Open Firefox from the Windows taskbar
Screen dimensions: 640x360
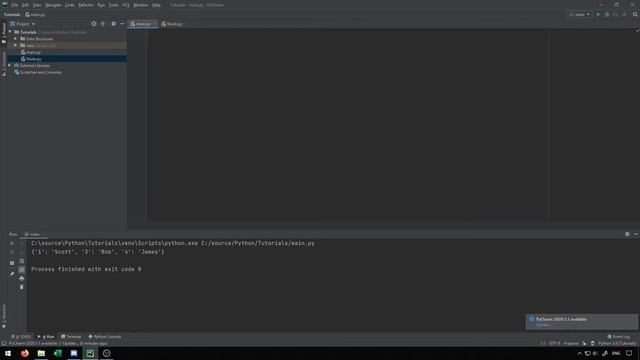coord(25,353)
